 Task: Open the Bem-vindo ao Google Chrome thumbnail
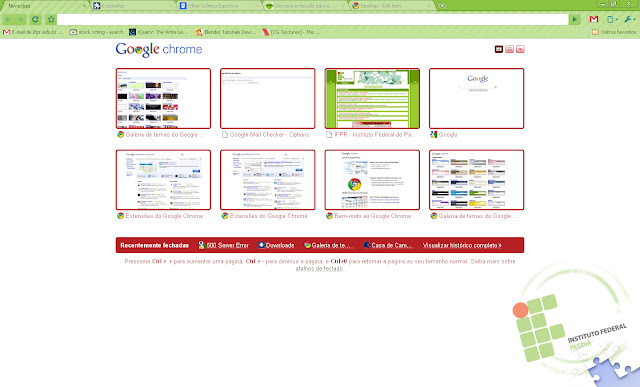click(372, 180)
